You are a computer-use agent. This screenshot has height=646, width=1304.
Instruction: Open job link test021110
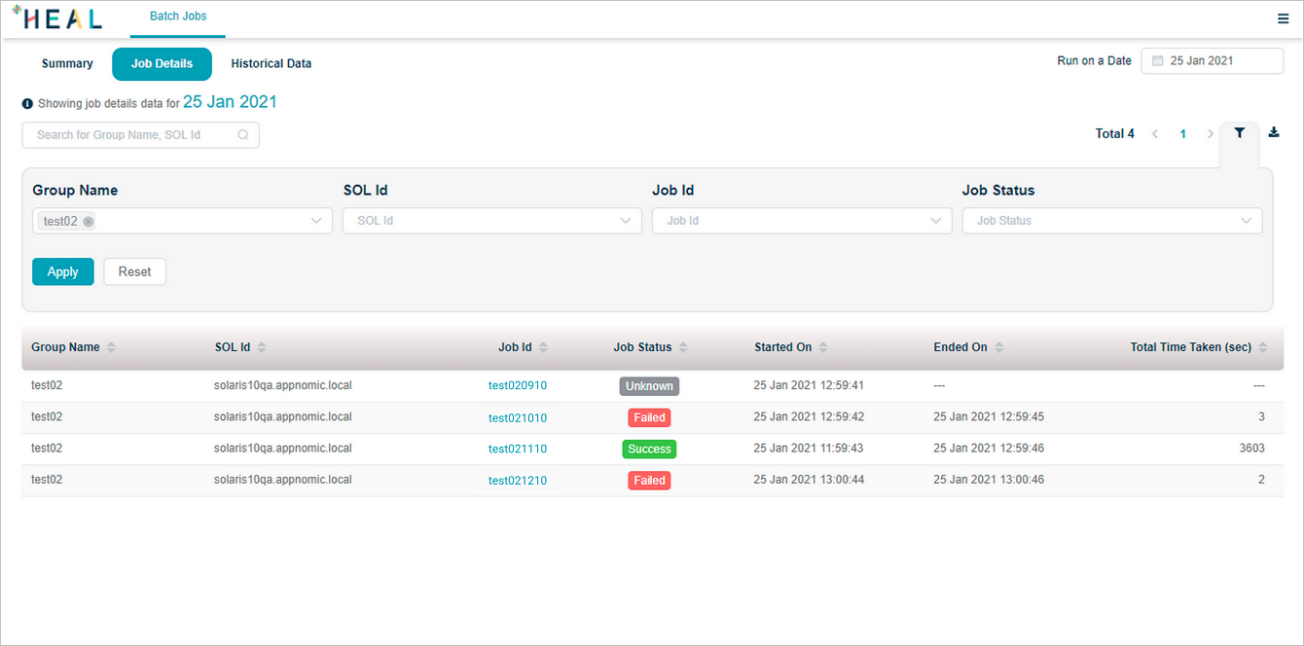click(x=517, y=449)
